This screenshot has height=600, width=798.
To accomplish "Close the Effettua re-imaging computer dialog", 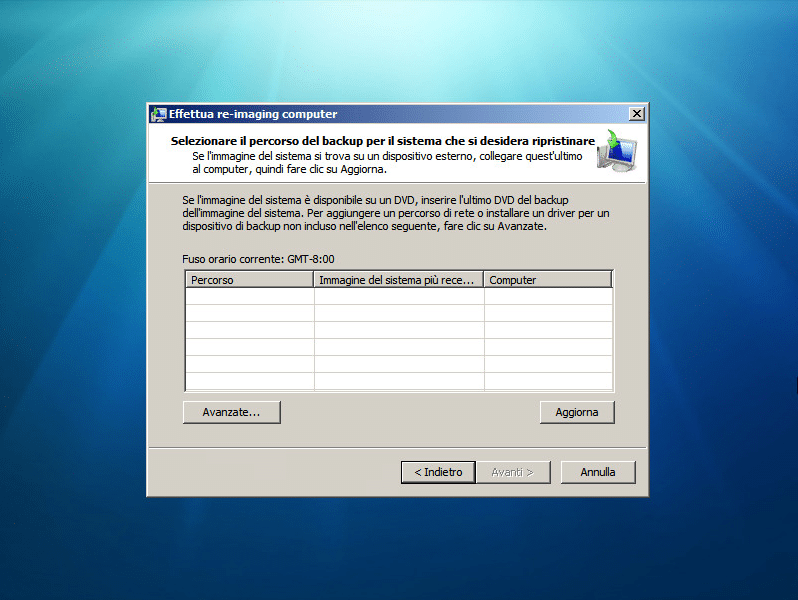I will [636, 114].
